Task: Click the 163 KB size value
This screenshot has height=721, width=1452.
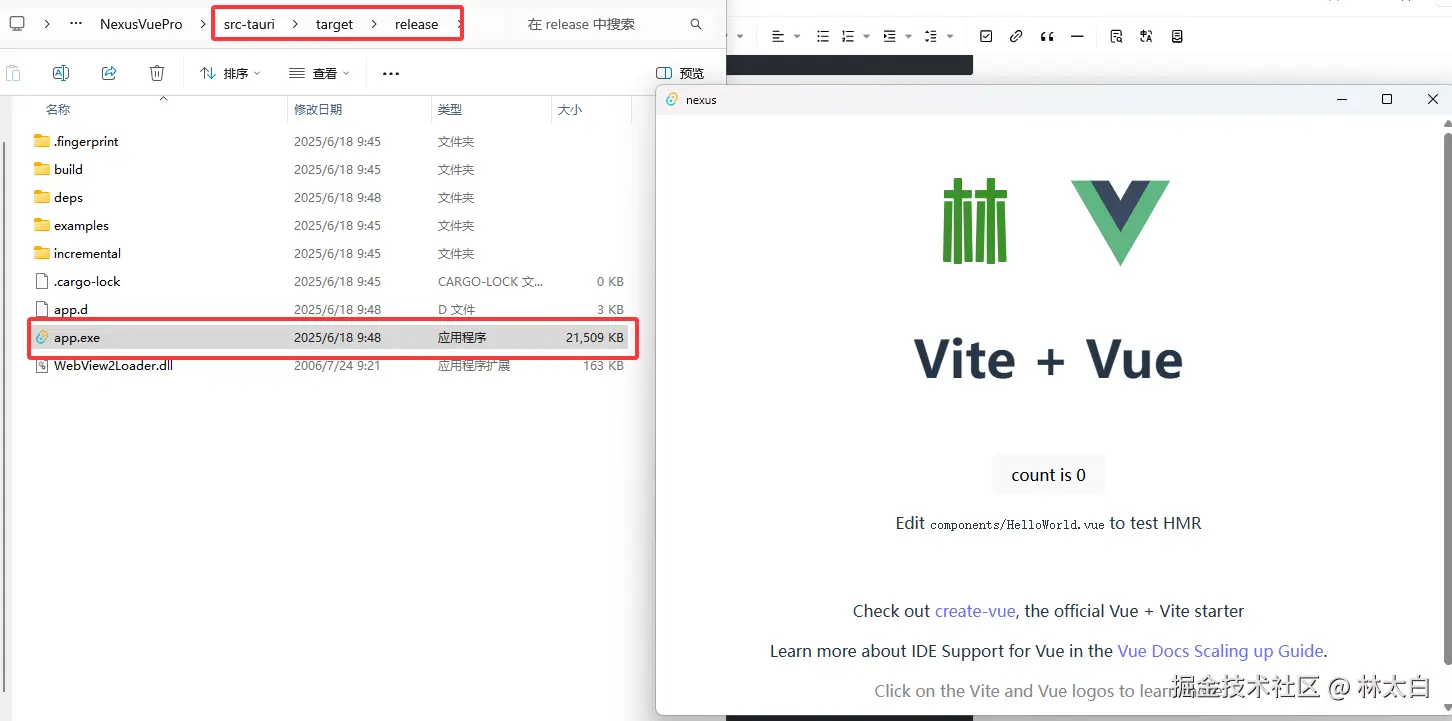Action: point(603,365)
